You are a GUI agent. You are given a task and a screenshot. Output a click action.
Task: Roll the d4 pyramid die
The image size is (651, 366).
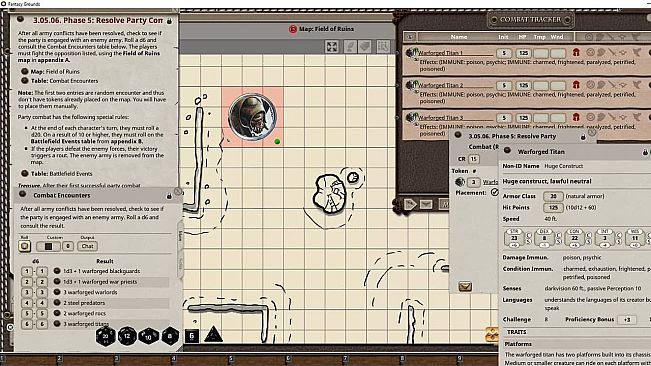[213, 334]
